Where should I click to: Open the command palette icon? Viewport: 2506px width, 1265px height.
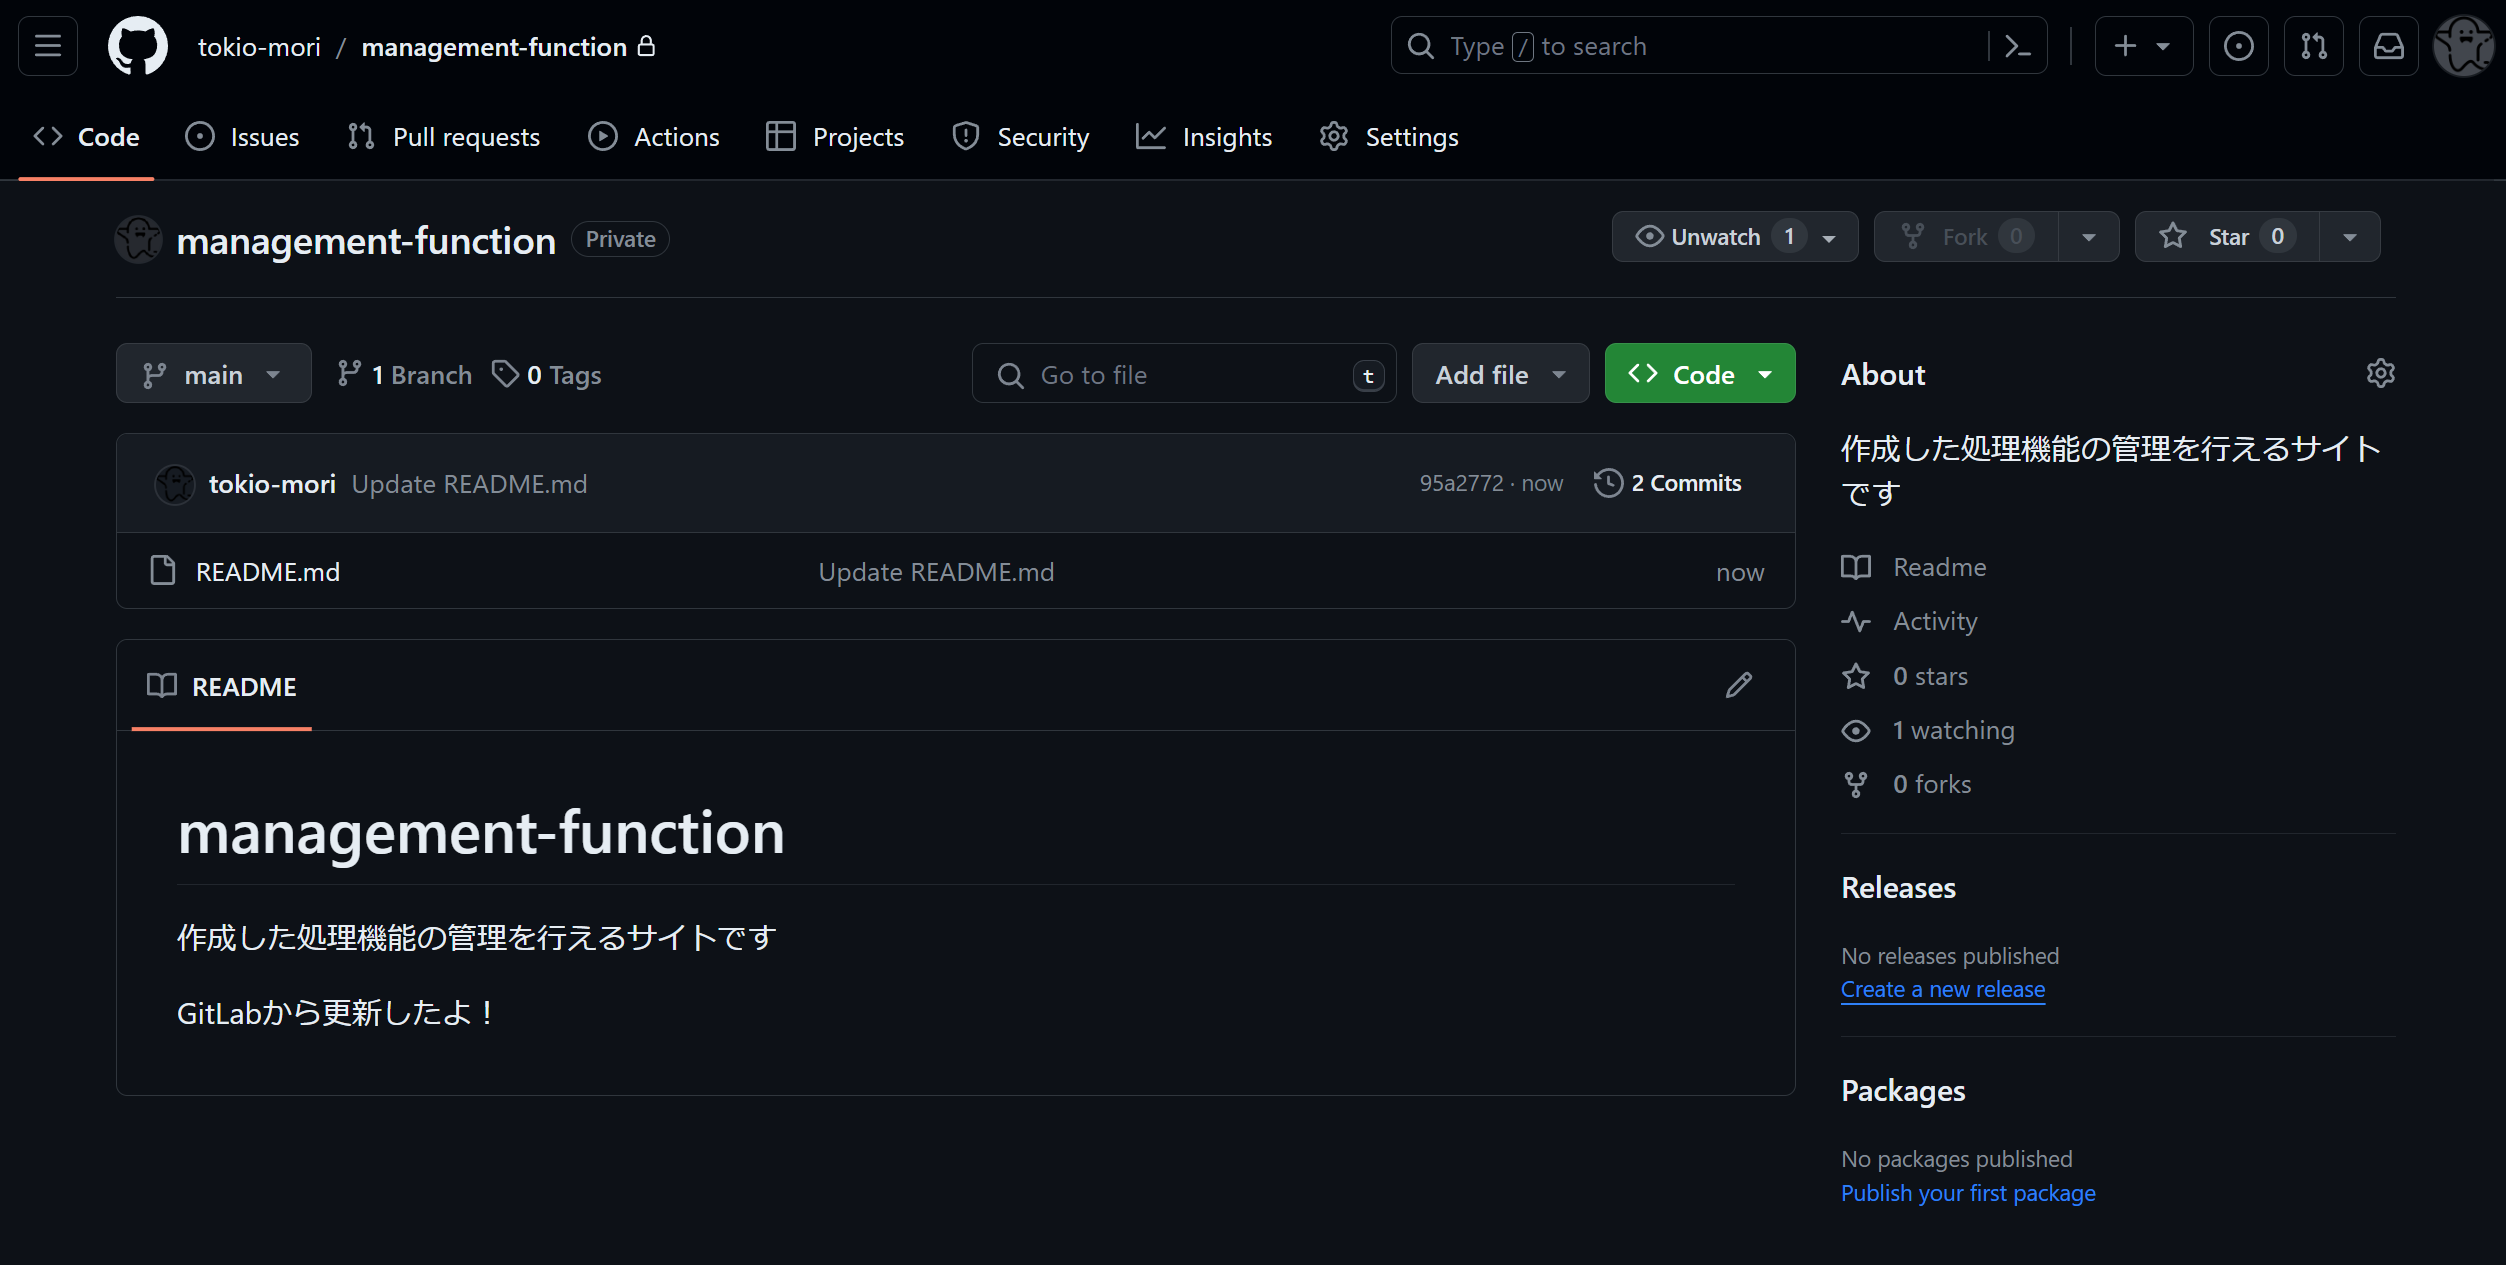2018,45
